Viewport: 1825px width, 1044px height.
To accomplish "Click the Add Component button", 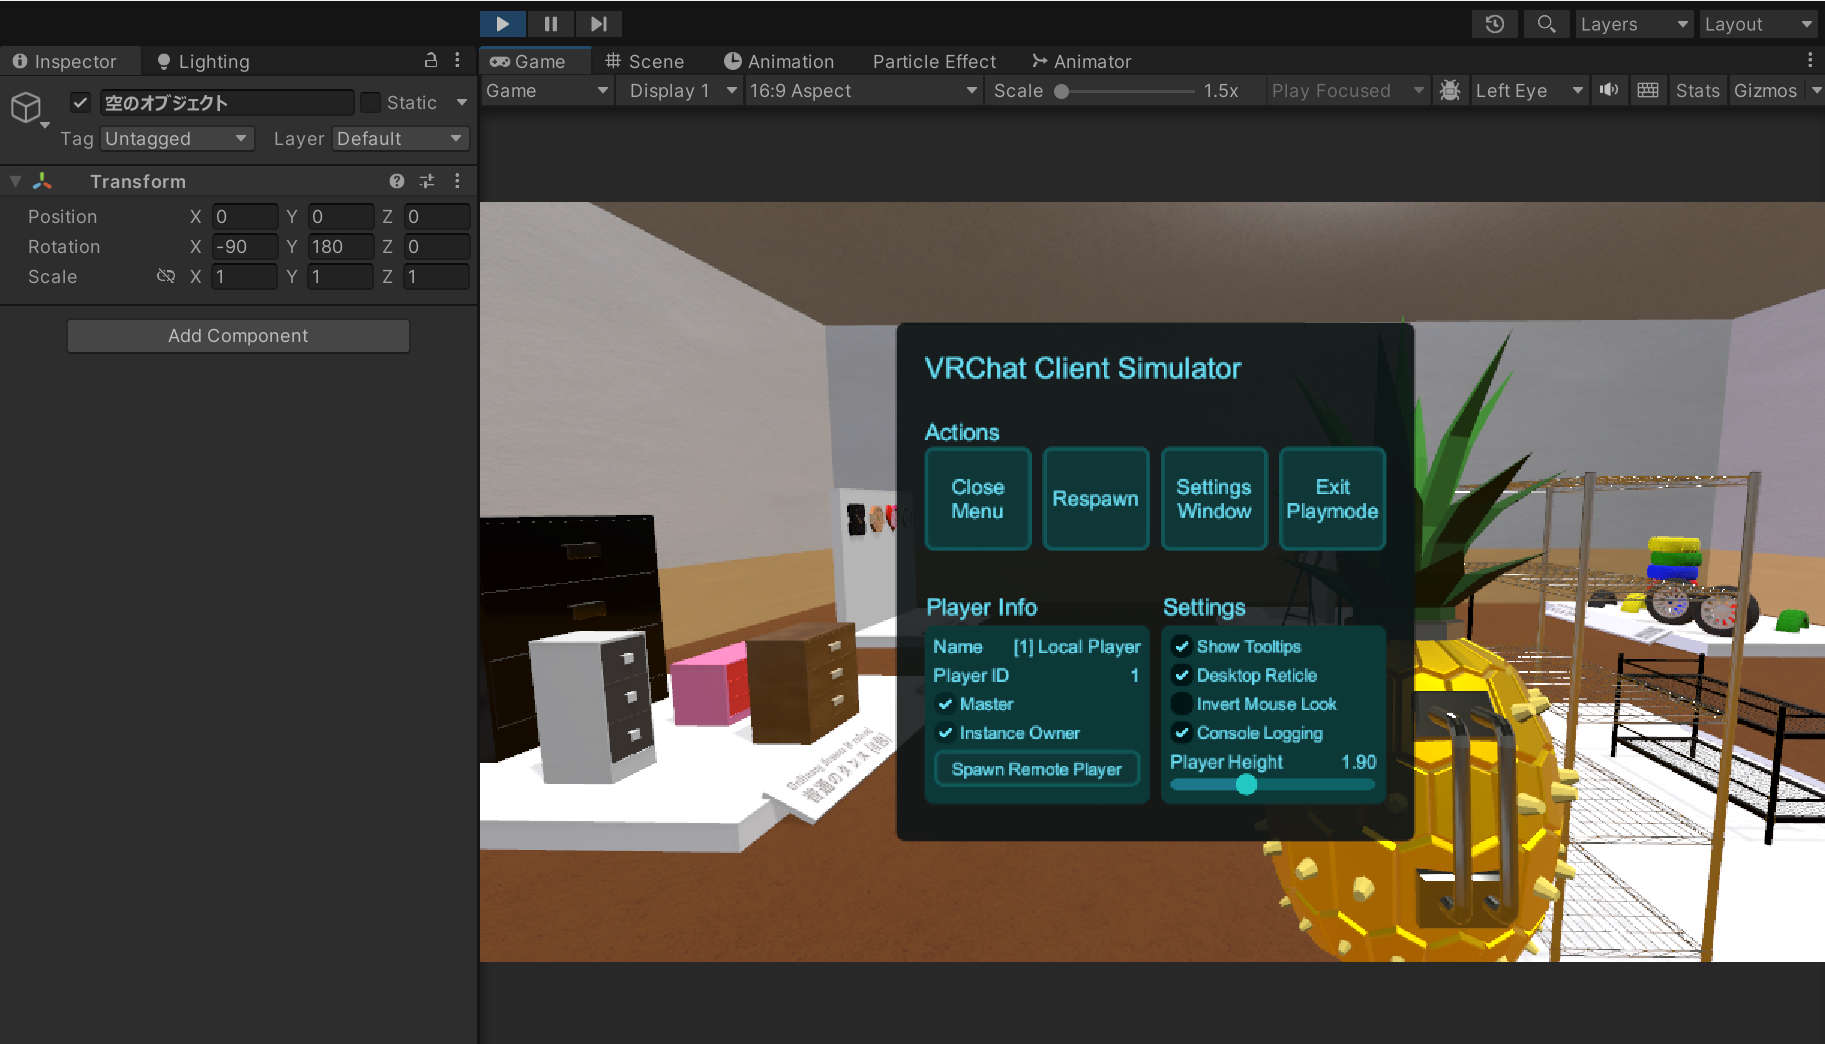I will coord(238,336).
